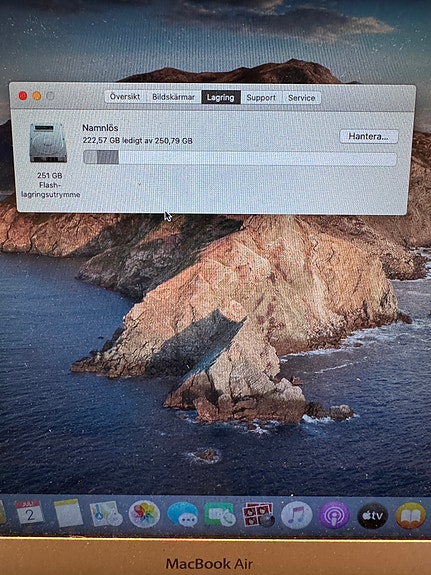The image size is (431, 575).
Task: Select the Lagring tab
Action: (220, 98)
